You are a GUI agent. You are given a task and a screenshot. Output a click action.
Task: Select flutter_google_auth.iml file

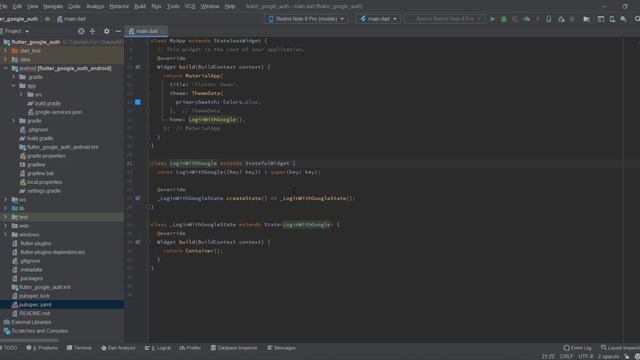(x=45, y=287)
